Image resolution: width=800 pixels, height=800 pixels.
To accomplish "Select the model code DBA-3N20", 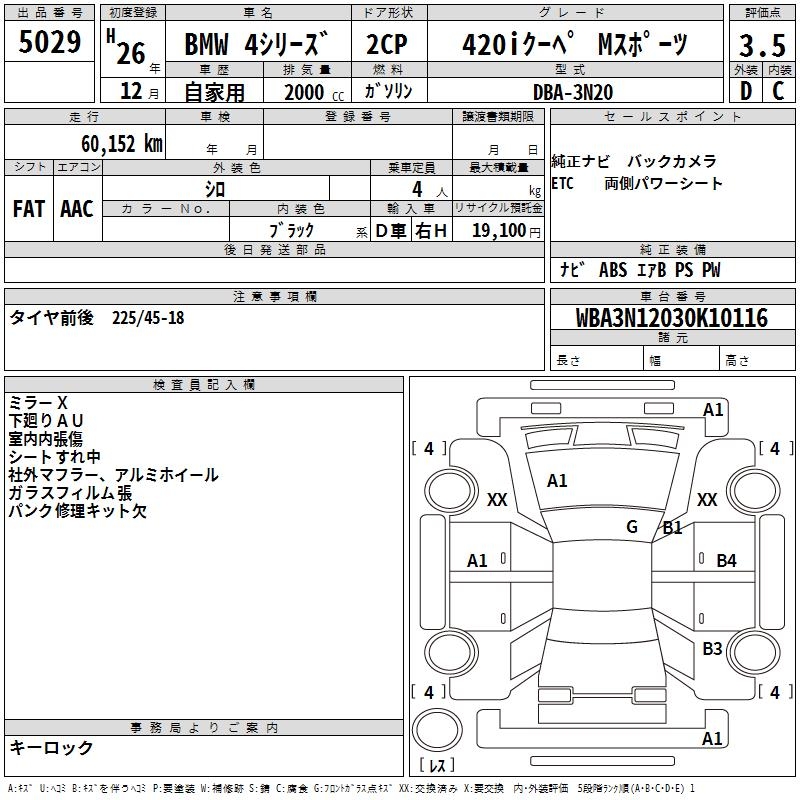I will coord(573,92).
